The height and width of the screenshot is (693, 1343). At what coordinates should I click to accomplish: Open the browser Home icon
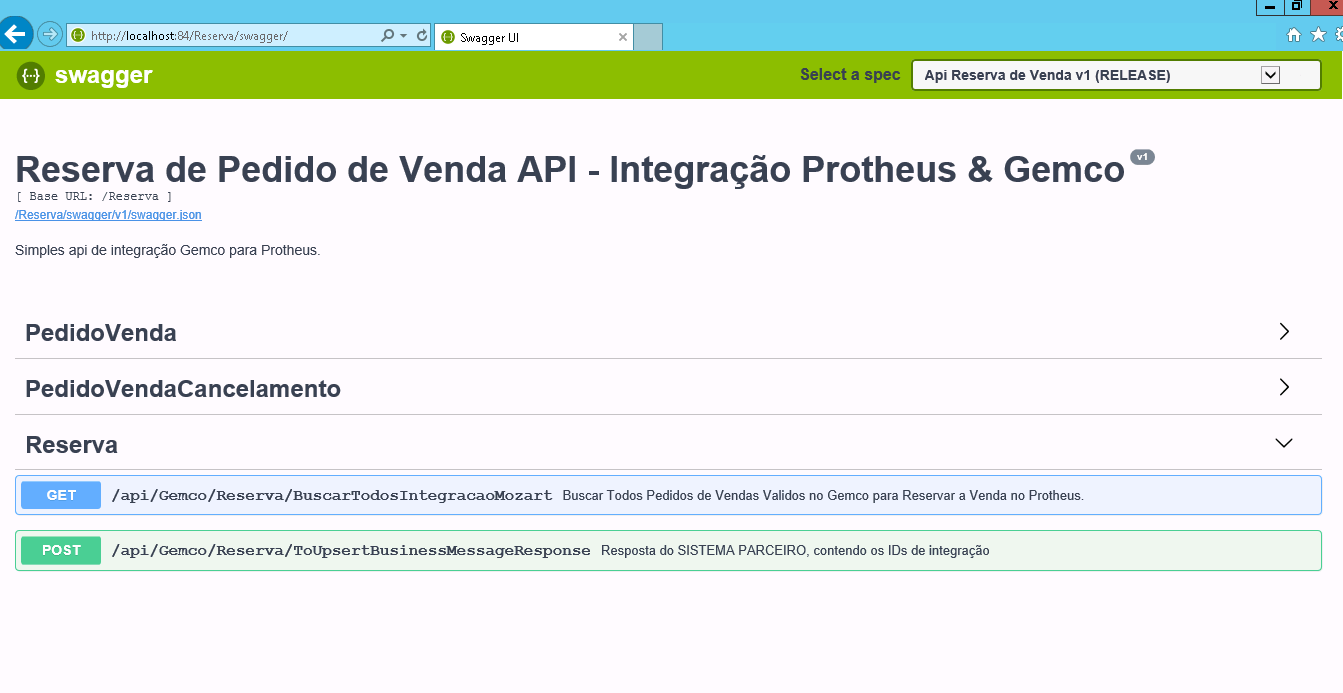1294,35
